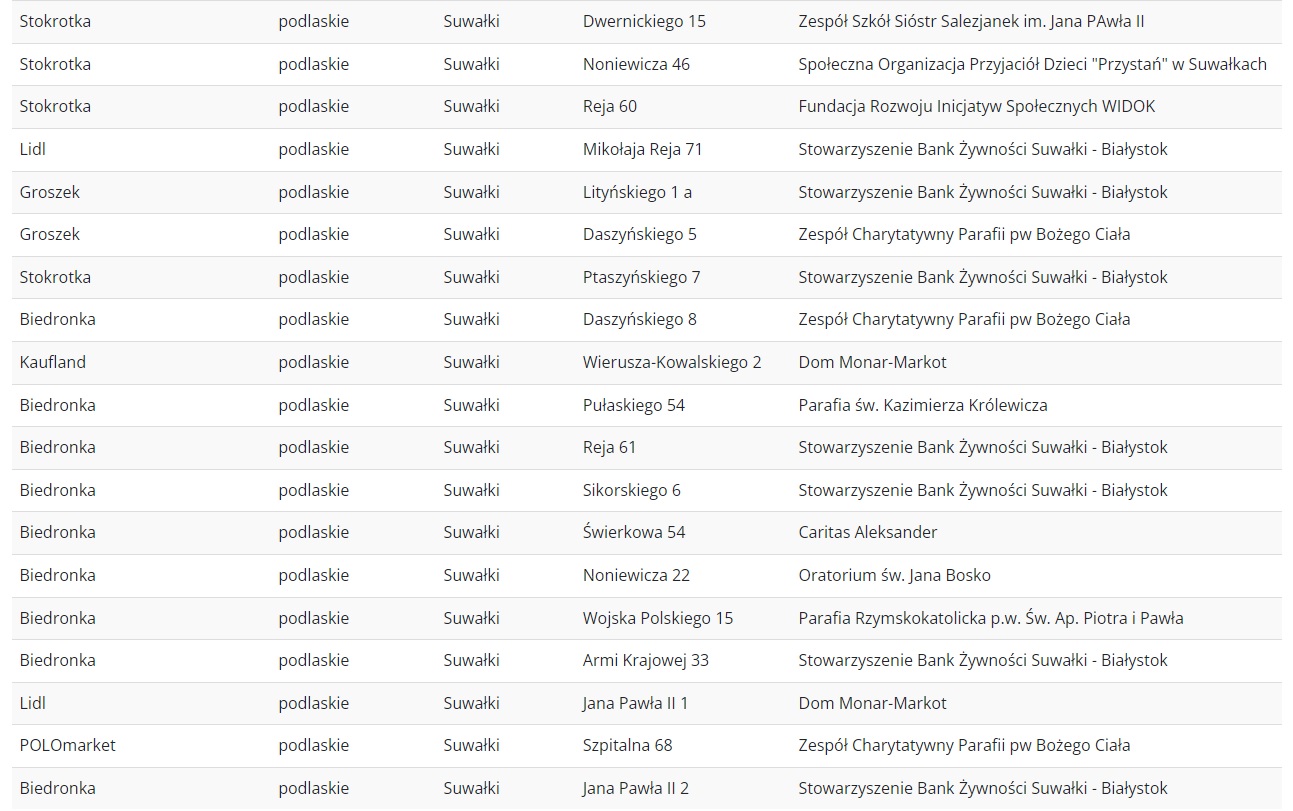This screenshot has height=811, width=1293.
Task: Click Zespół Szkół Sióstr Salezjanek organization cell
Action: pyautogui.click(x=971, y=21)
